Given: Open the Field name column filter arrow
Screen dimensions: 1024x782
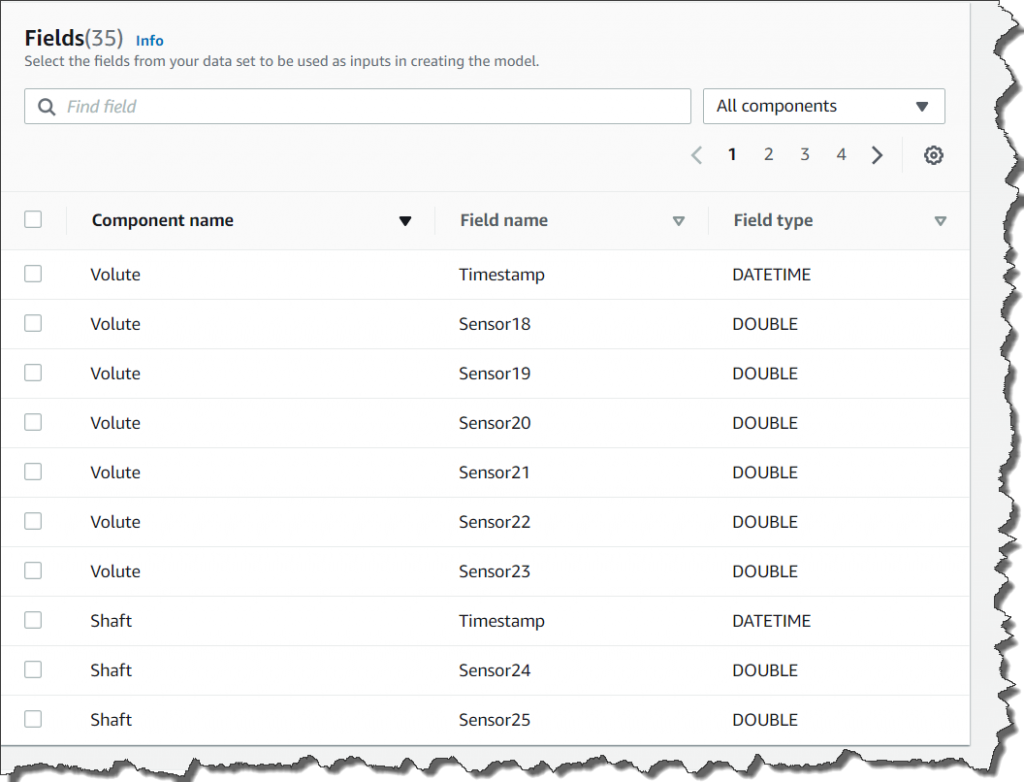Looking at the screenshot, I should click(679, 220).
